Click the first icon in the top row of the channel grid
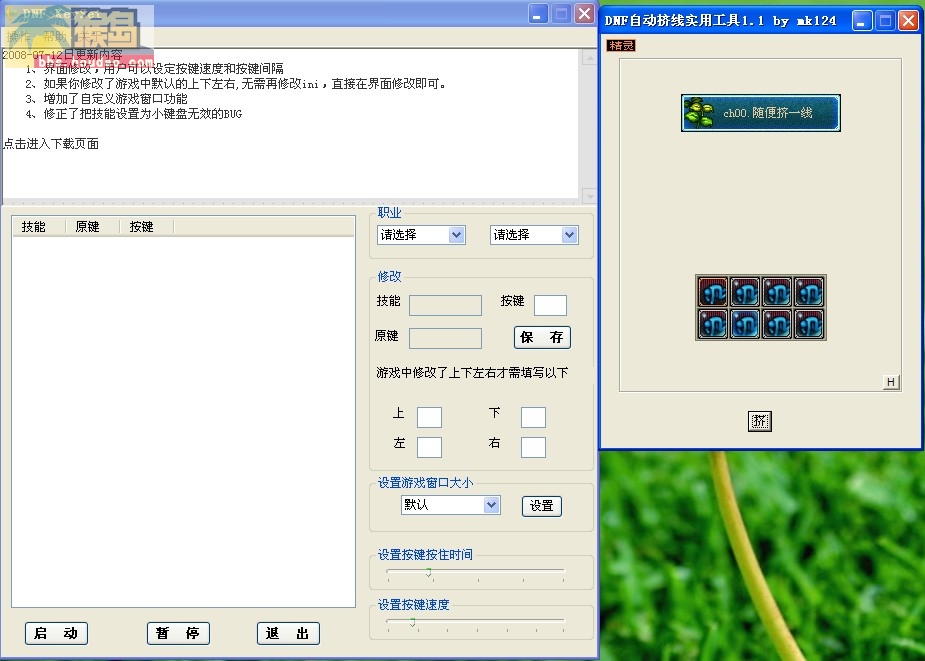Image resolution: width=925 pixels, height=661 pixels. pyautogui.click(x=713, y=291)
